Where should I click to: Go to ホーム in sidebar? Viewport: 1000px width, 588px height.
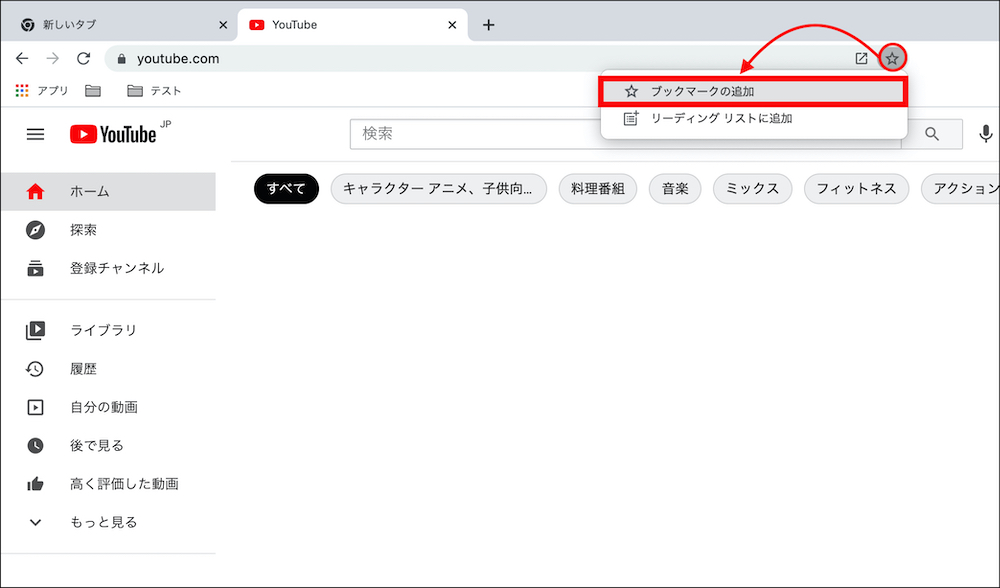(x=108, y=191)
